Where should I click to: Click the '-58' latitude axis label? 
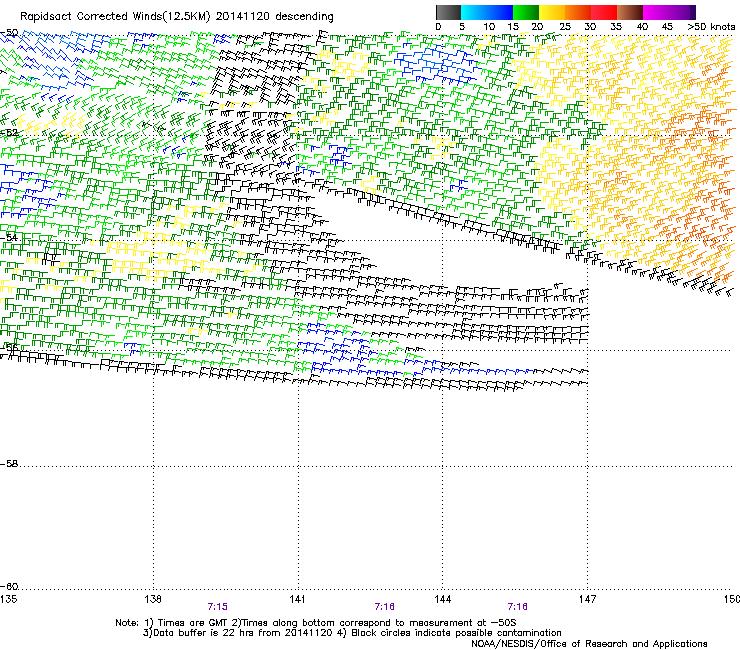9,464
